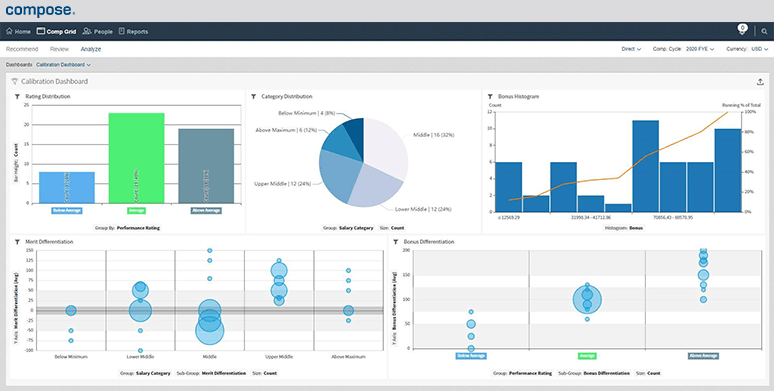Change Bonus Sub-Group Bonus Differentiation setting

point(594,373)
